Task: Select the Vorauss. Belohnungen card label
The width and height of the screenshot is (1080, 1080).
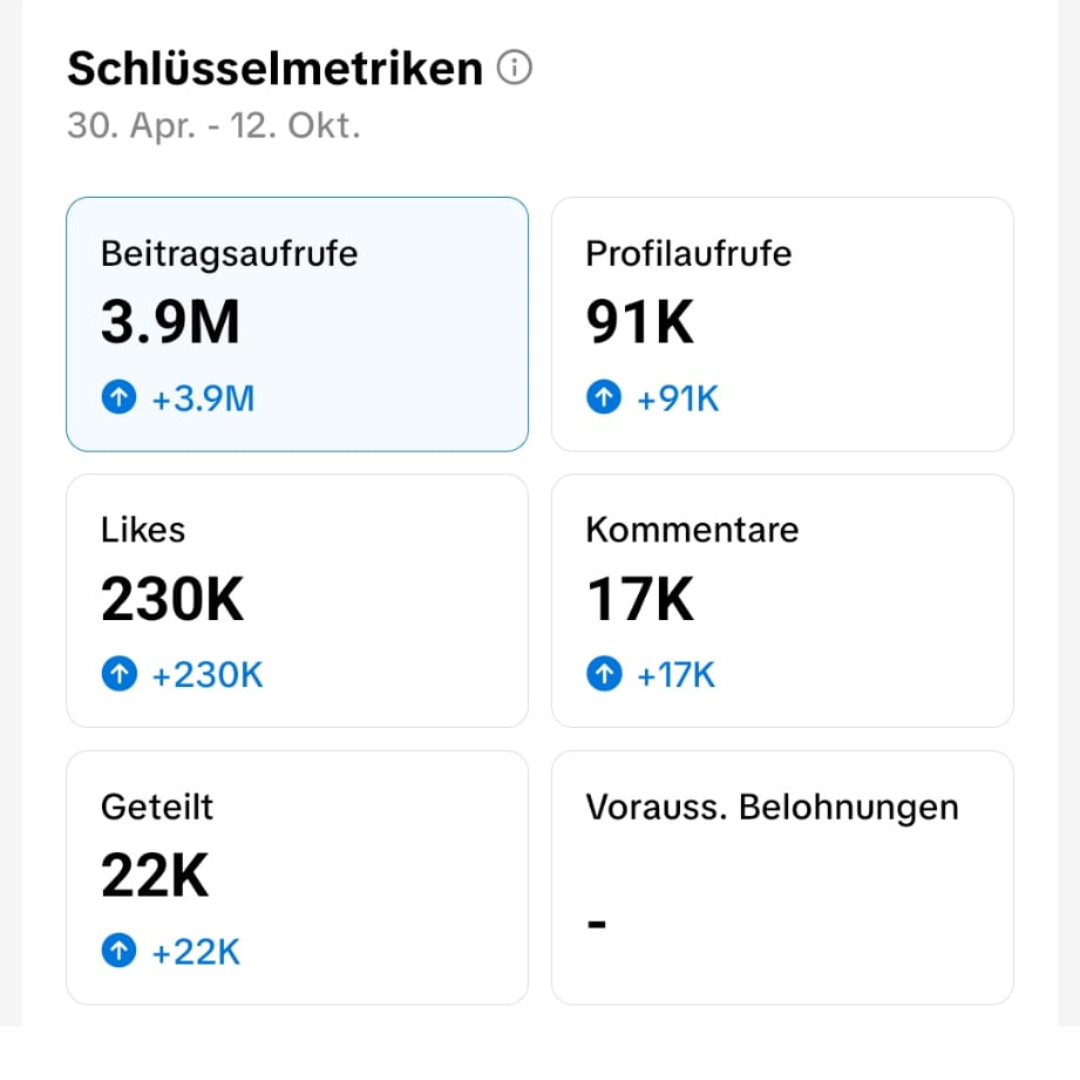Action: point(772,807)
